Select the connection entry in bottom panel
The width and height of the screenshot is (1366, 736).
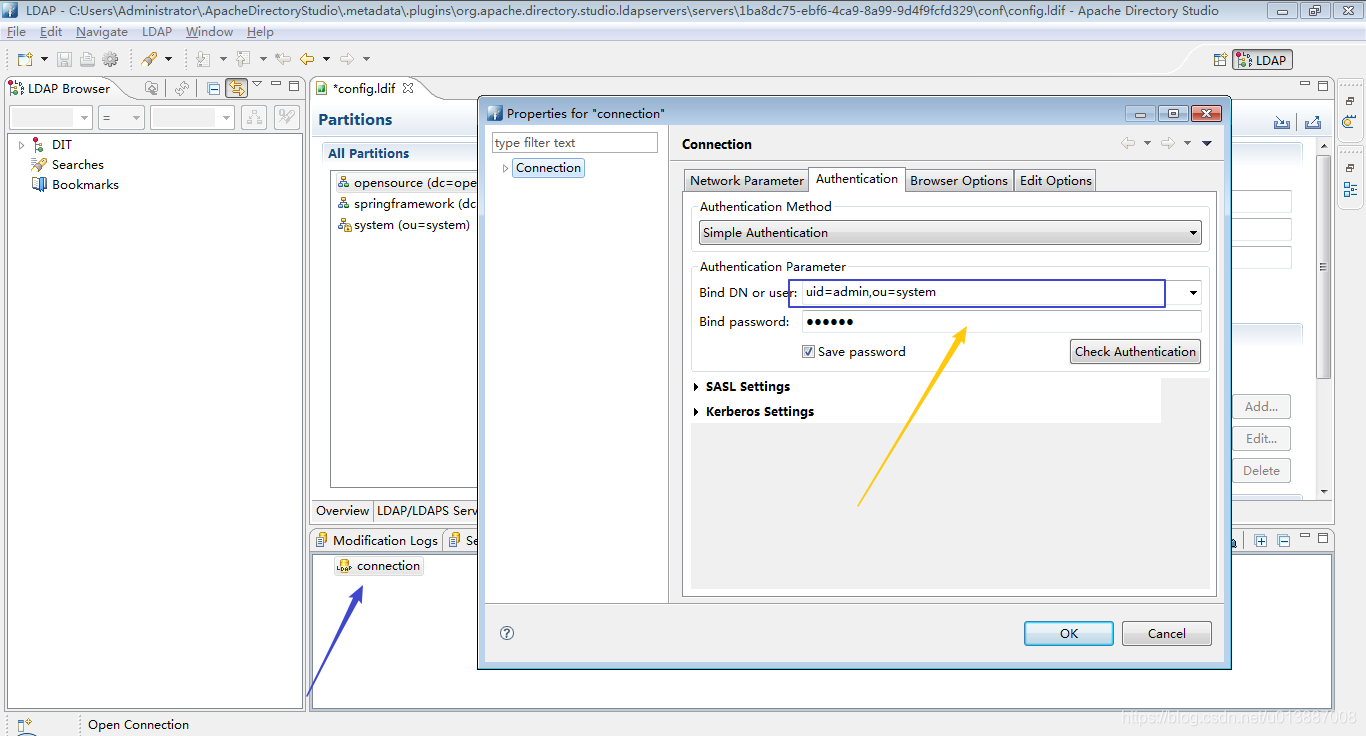tap(379, 566)
